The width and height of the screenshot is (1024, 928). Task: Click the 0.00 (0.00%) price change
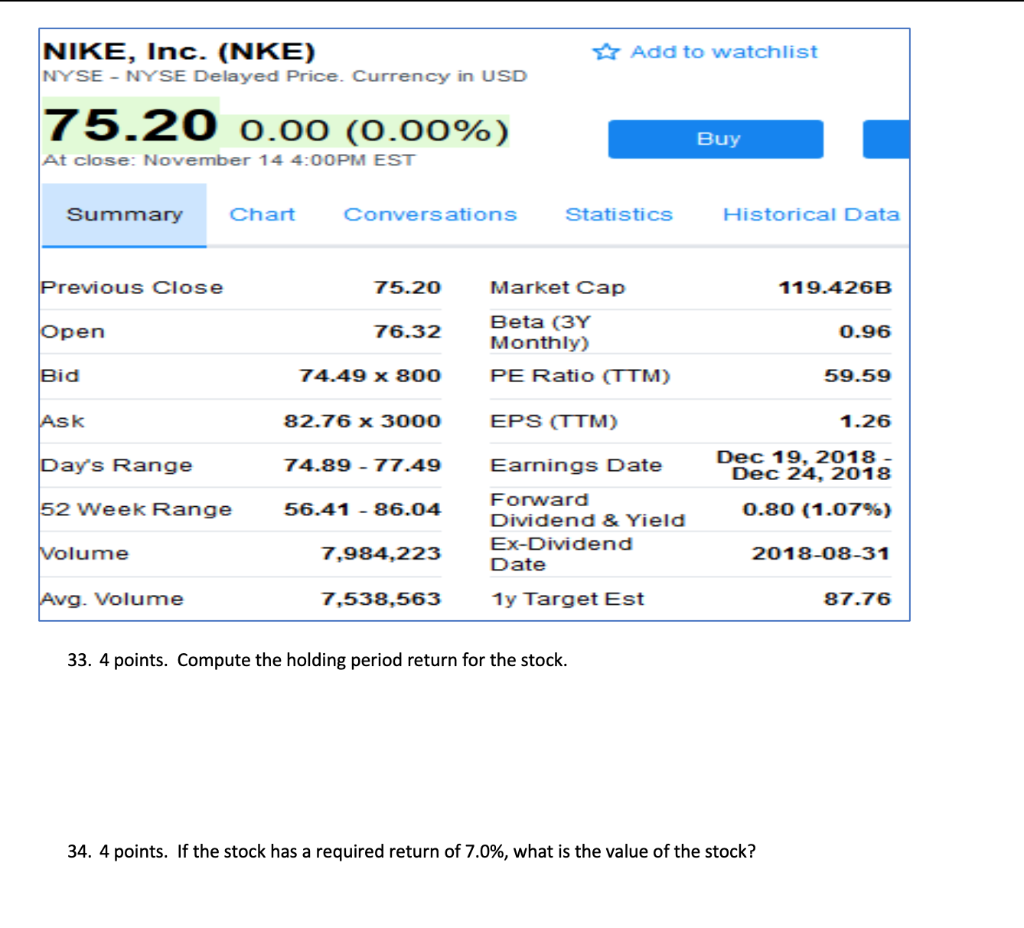pyautogui.click(x=374, y=130)
